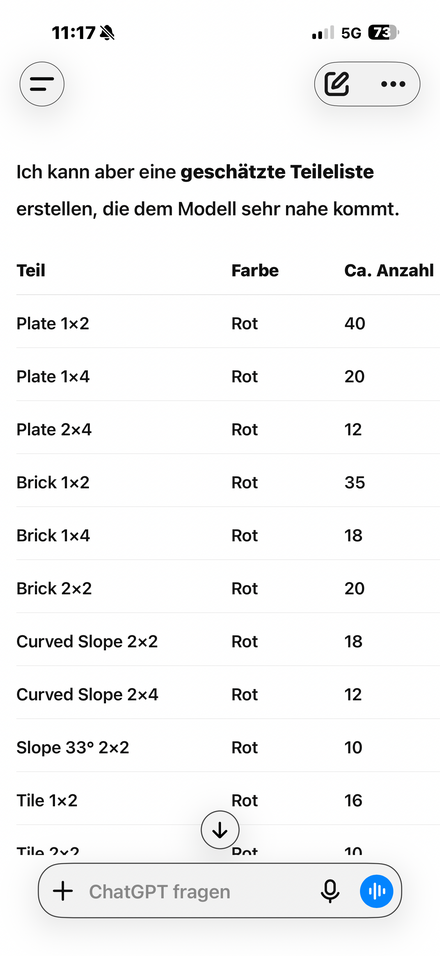Select the Teil column header
Image resolution: width=440 pixels, height=956 pixels.
(x=31, y=270)
